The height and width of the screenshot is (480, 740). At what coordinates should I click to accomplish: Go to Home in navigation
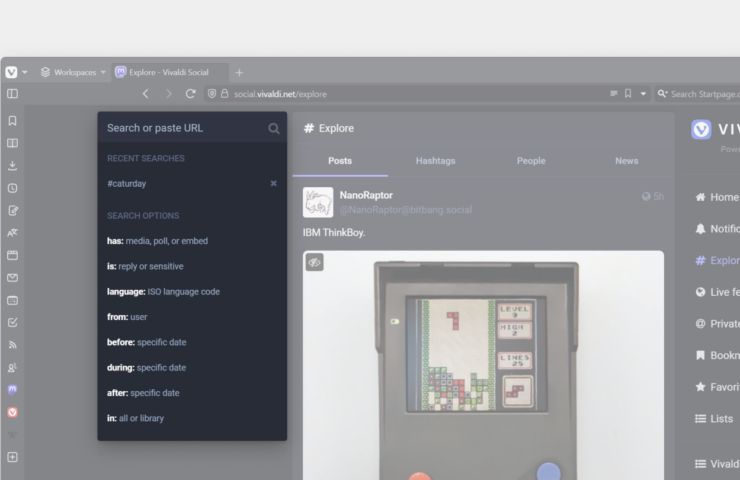coord(716,197)
